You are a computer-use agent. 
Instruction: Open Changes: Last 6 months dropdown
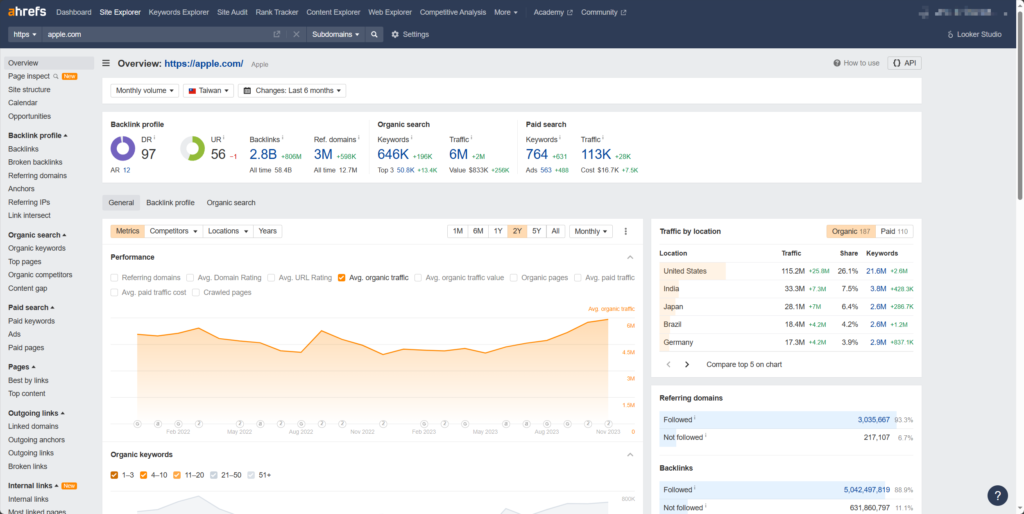(x=292, y=91)
